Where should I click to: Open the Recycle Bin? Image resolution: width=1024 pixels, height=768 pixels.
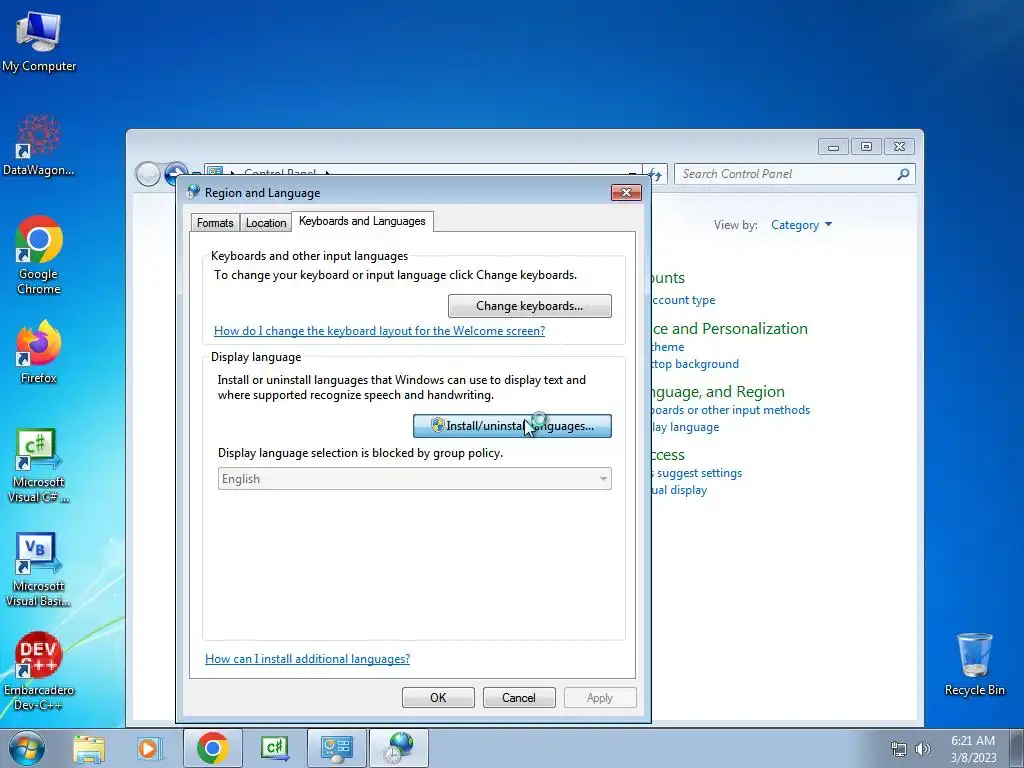pyautogui.click(x=974, y=664)
